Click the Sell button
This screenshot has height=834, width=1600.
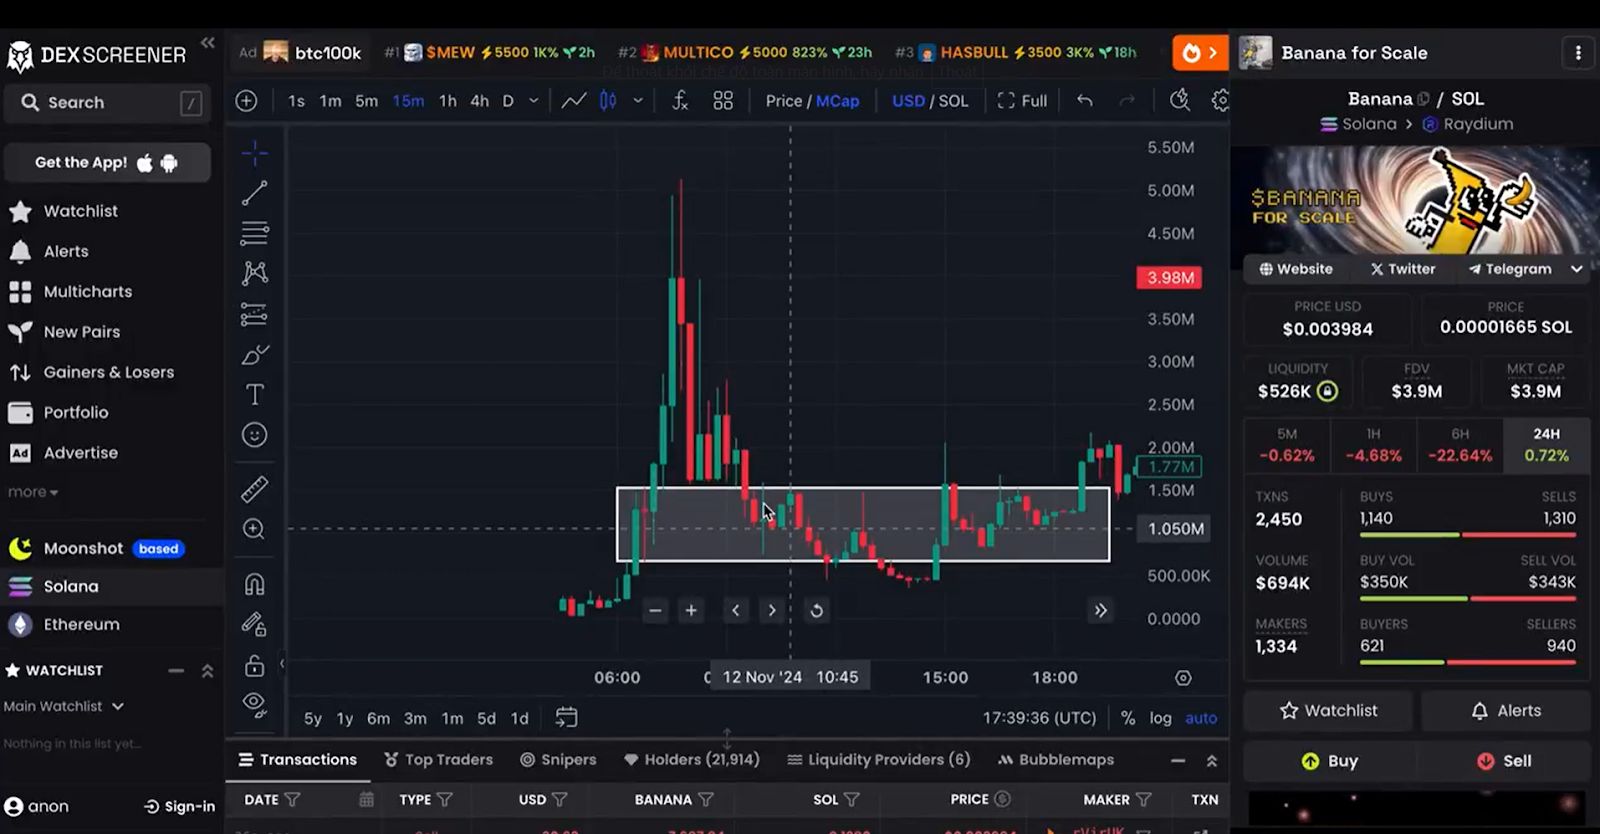1505,761
